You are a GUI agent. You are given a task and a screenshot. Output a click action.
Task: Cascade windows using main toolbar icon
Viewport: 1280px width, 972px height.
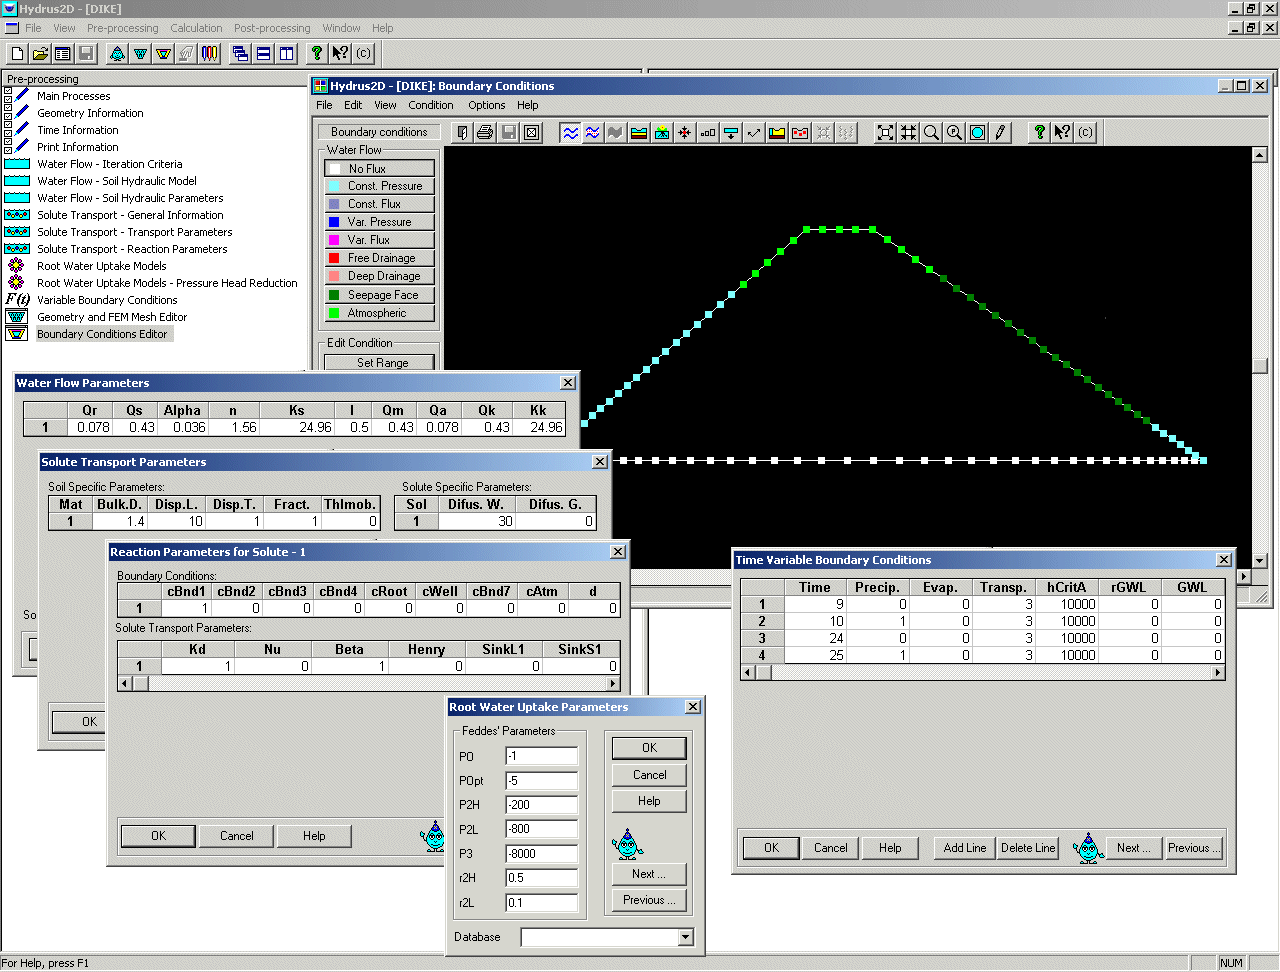[x=241, y=53]
